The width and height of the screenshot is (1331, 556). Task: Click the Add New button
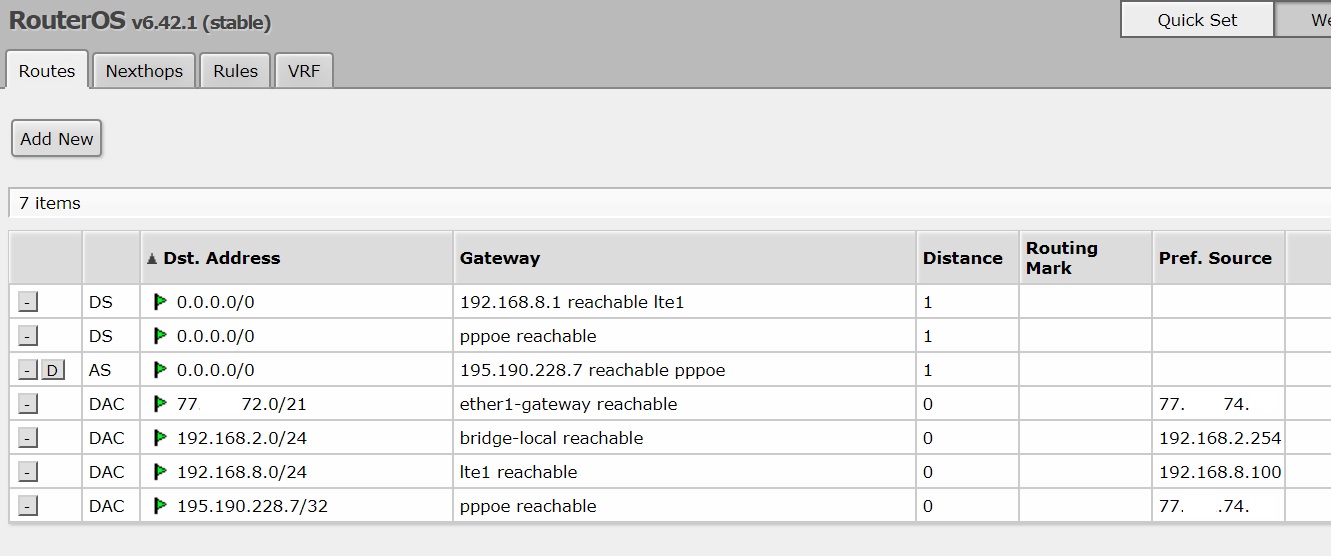pyautogui.click(x=57, y=139)
